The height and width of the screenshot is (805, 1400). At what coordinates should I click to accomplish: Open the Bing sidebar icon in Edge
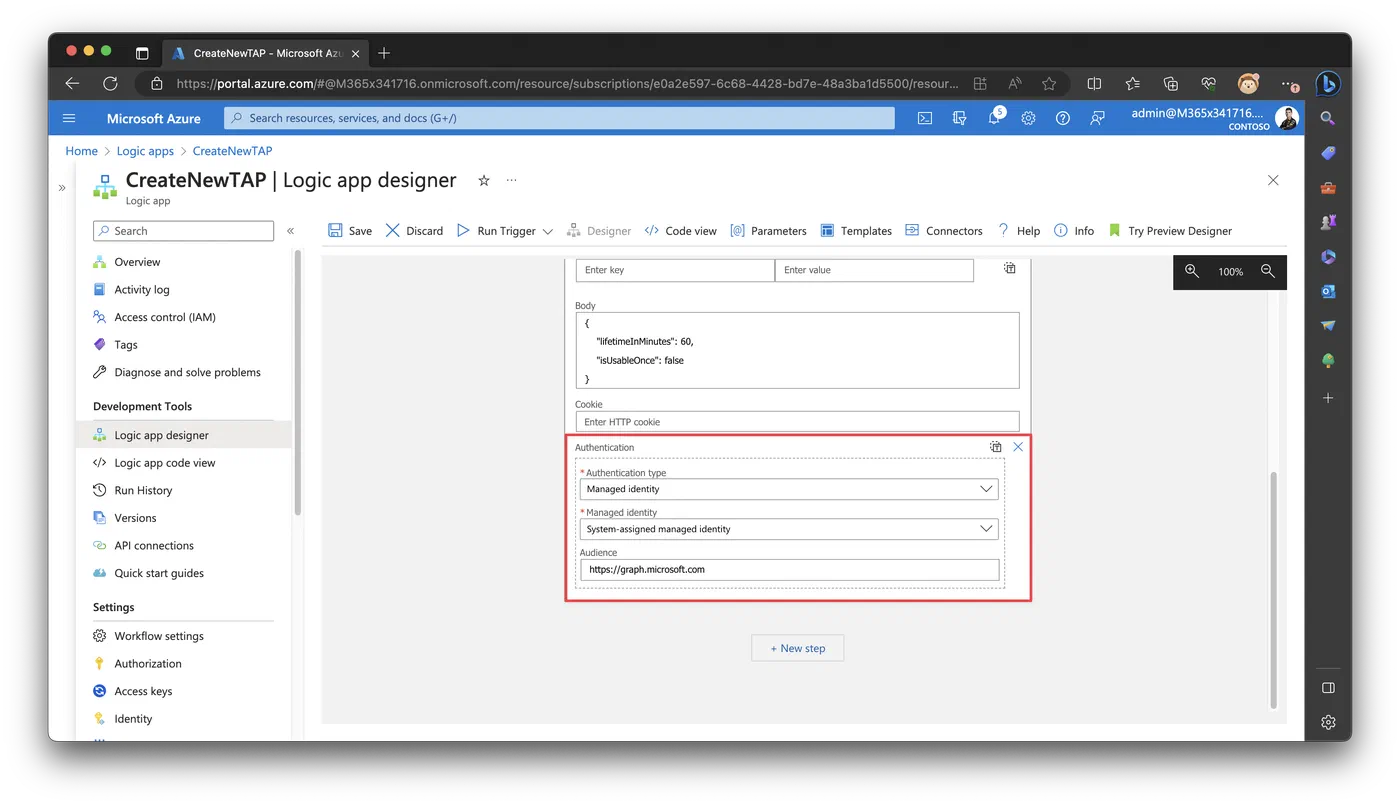point(1327,84)
